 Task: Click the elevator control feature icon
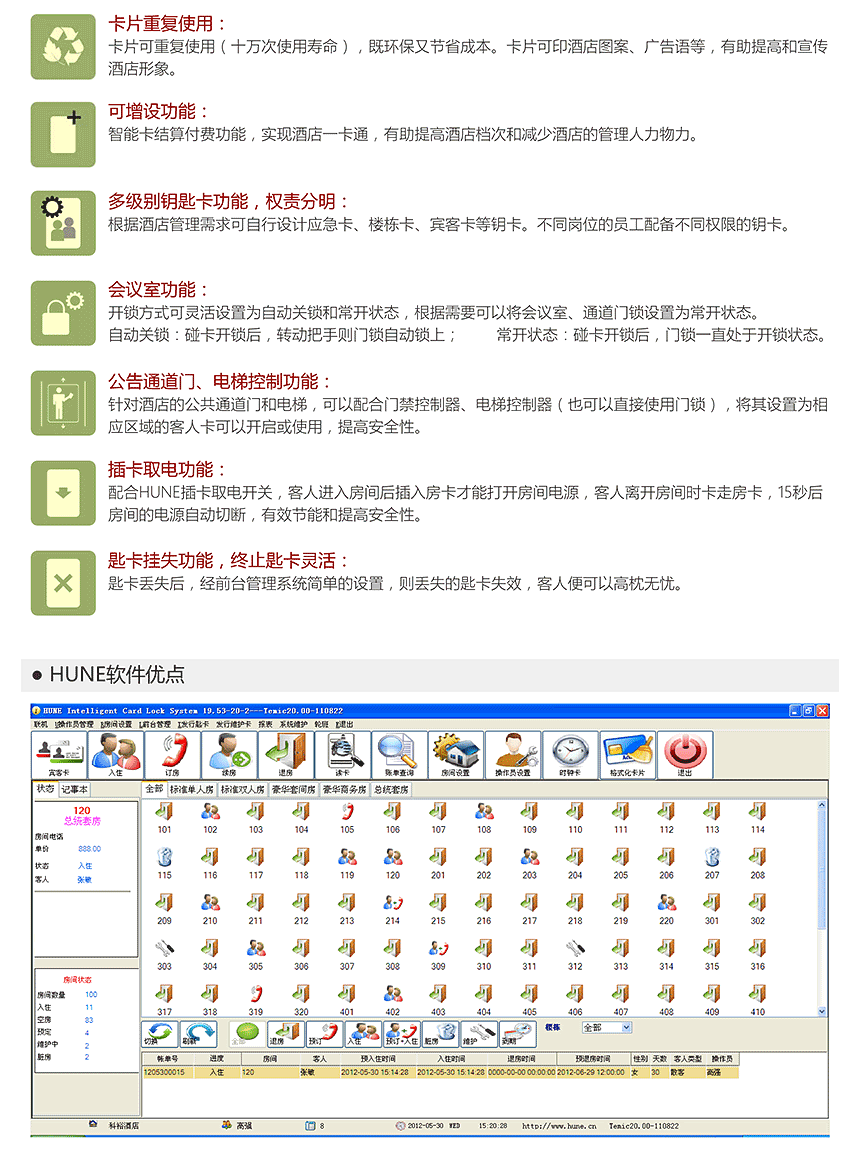pos(63,403)
